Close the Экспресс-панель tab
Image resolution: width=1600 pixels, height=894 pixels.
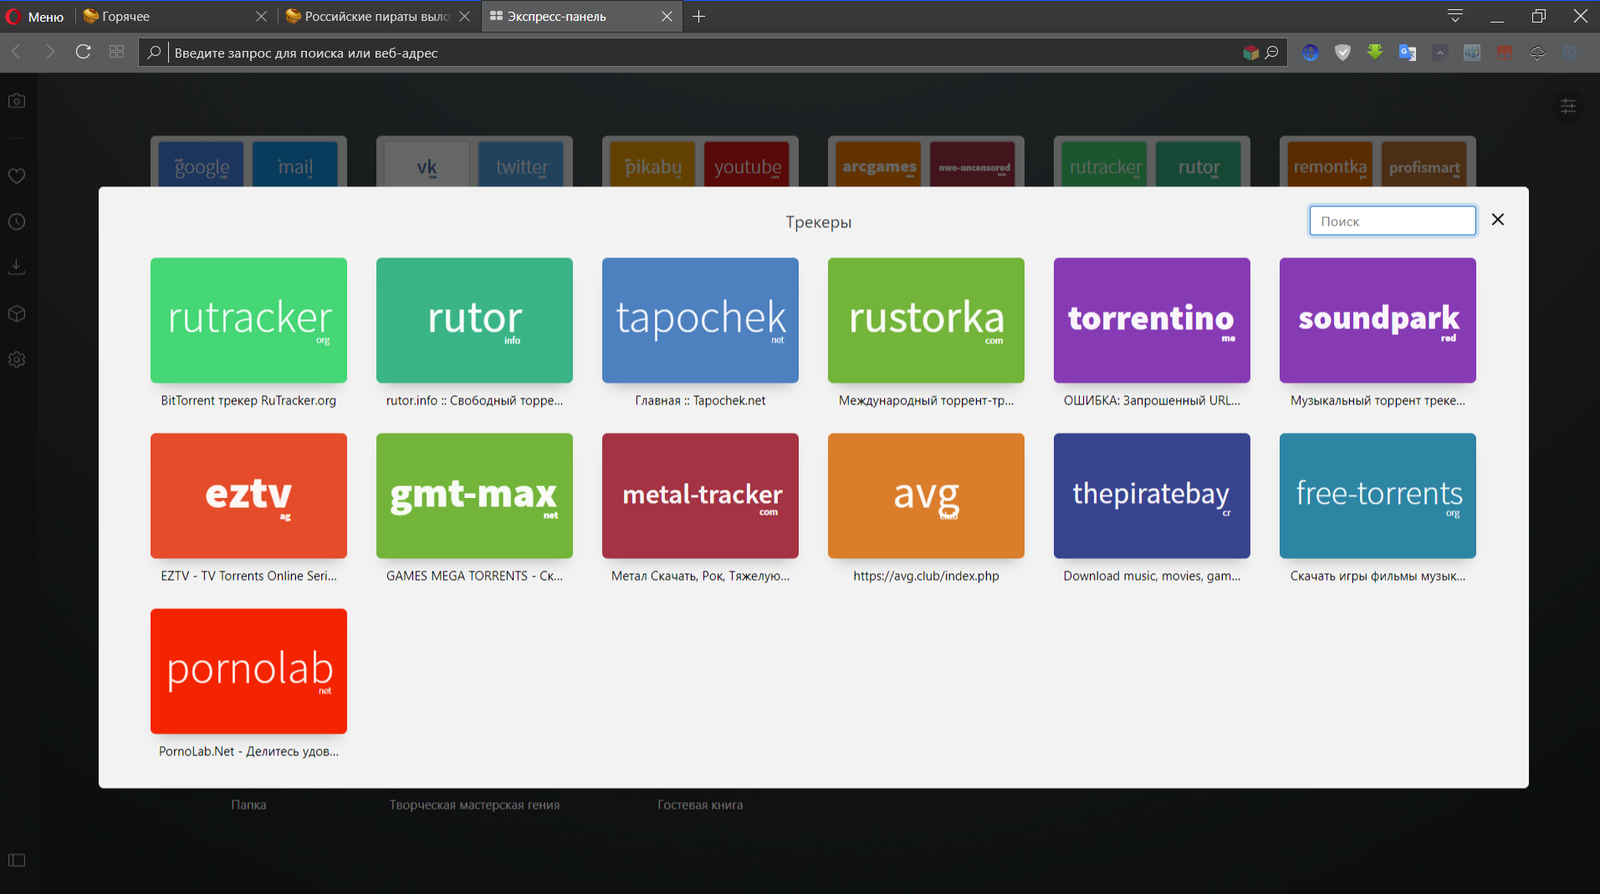[x=667, y=16]
